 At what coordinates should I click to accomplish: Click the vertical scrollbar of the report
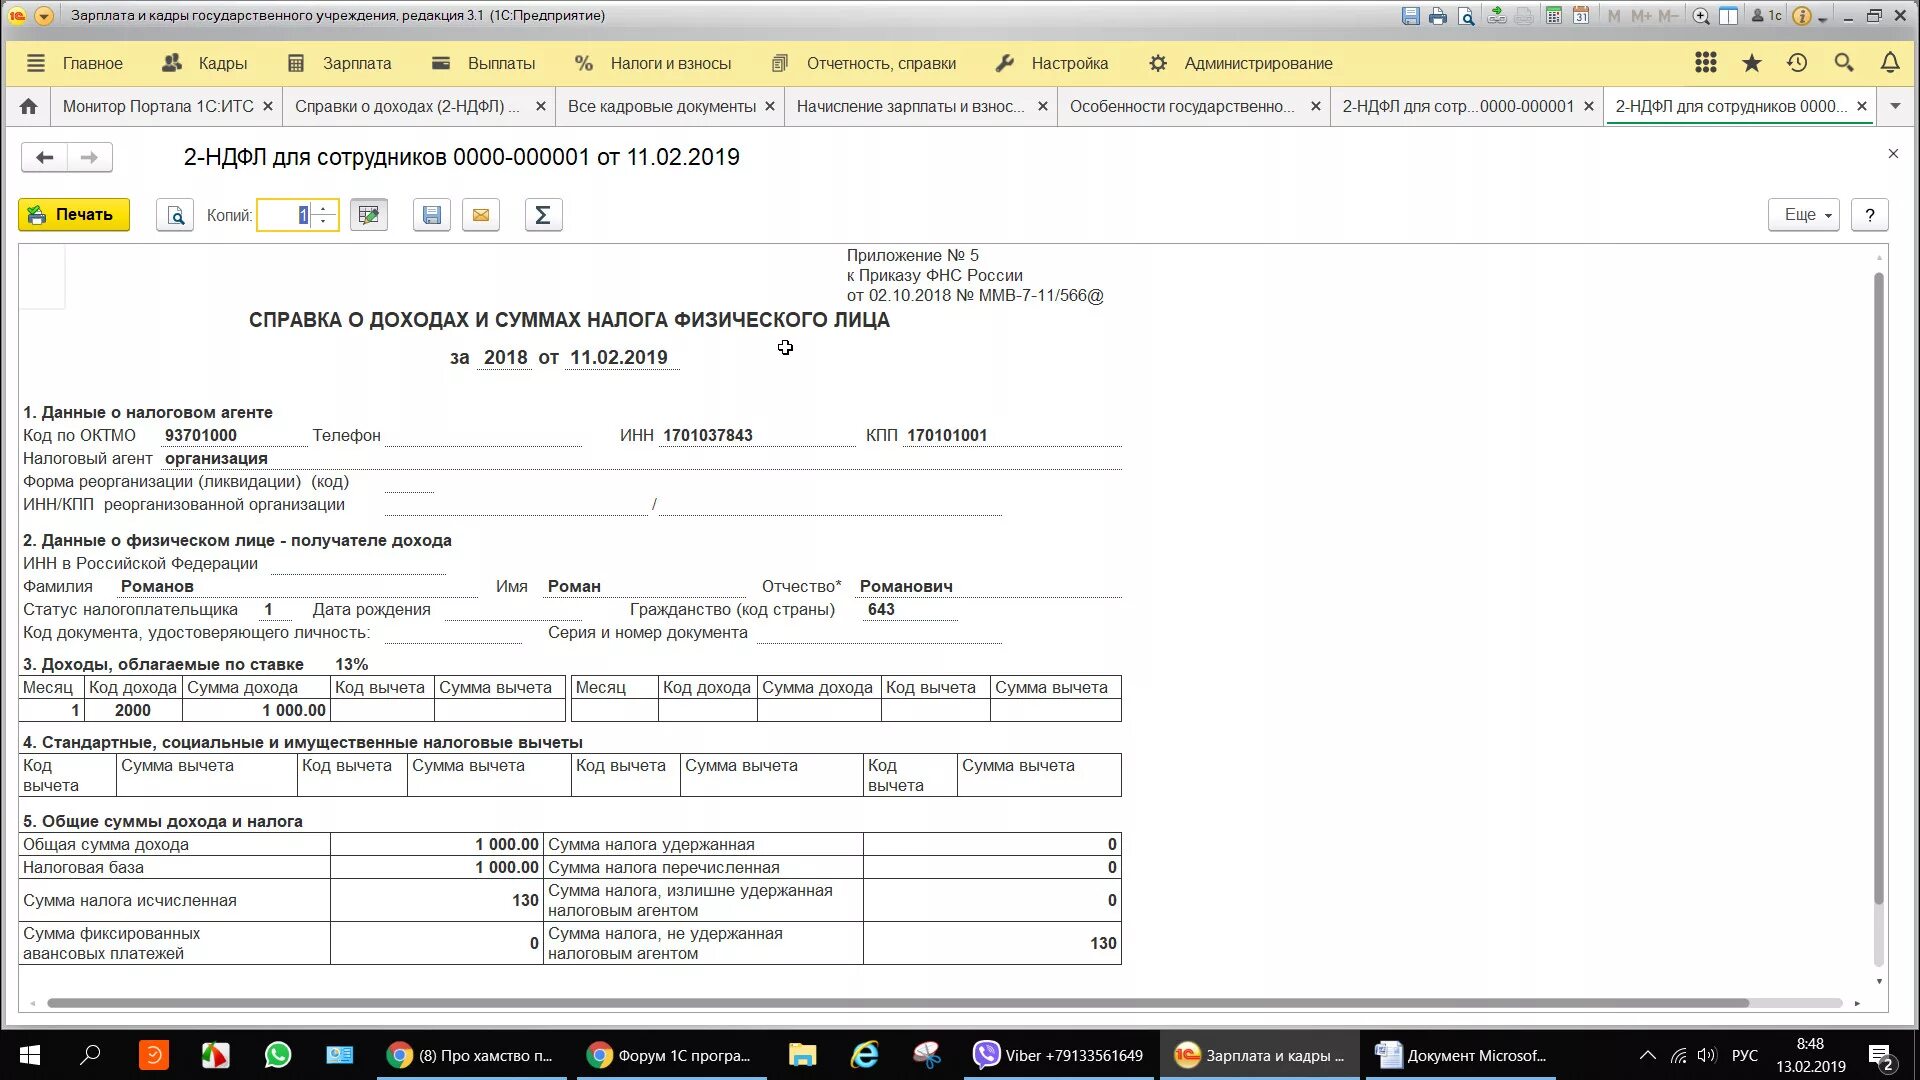tap(1879, 590)
